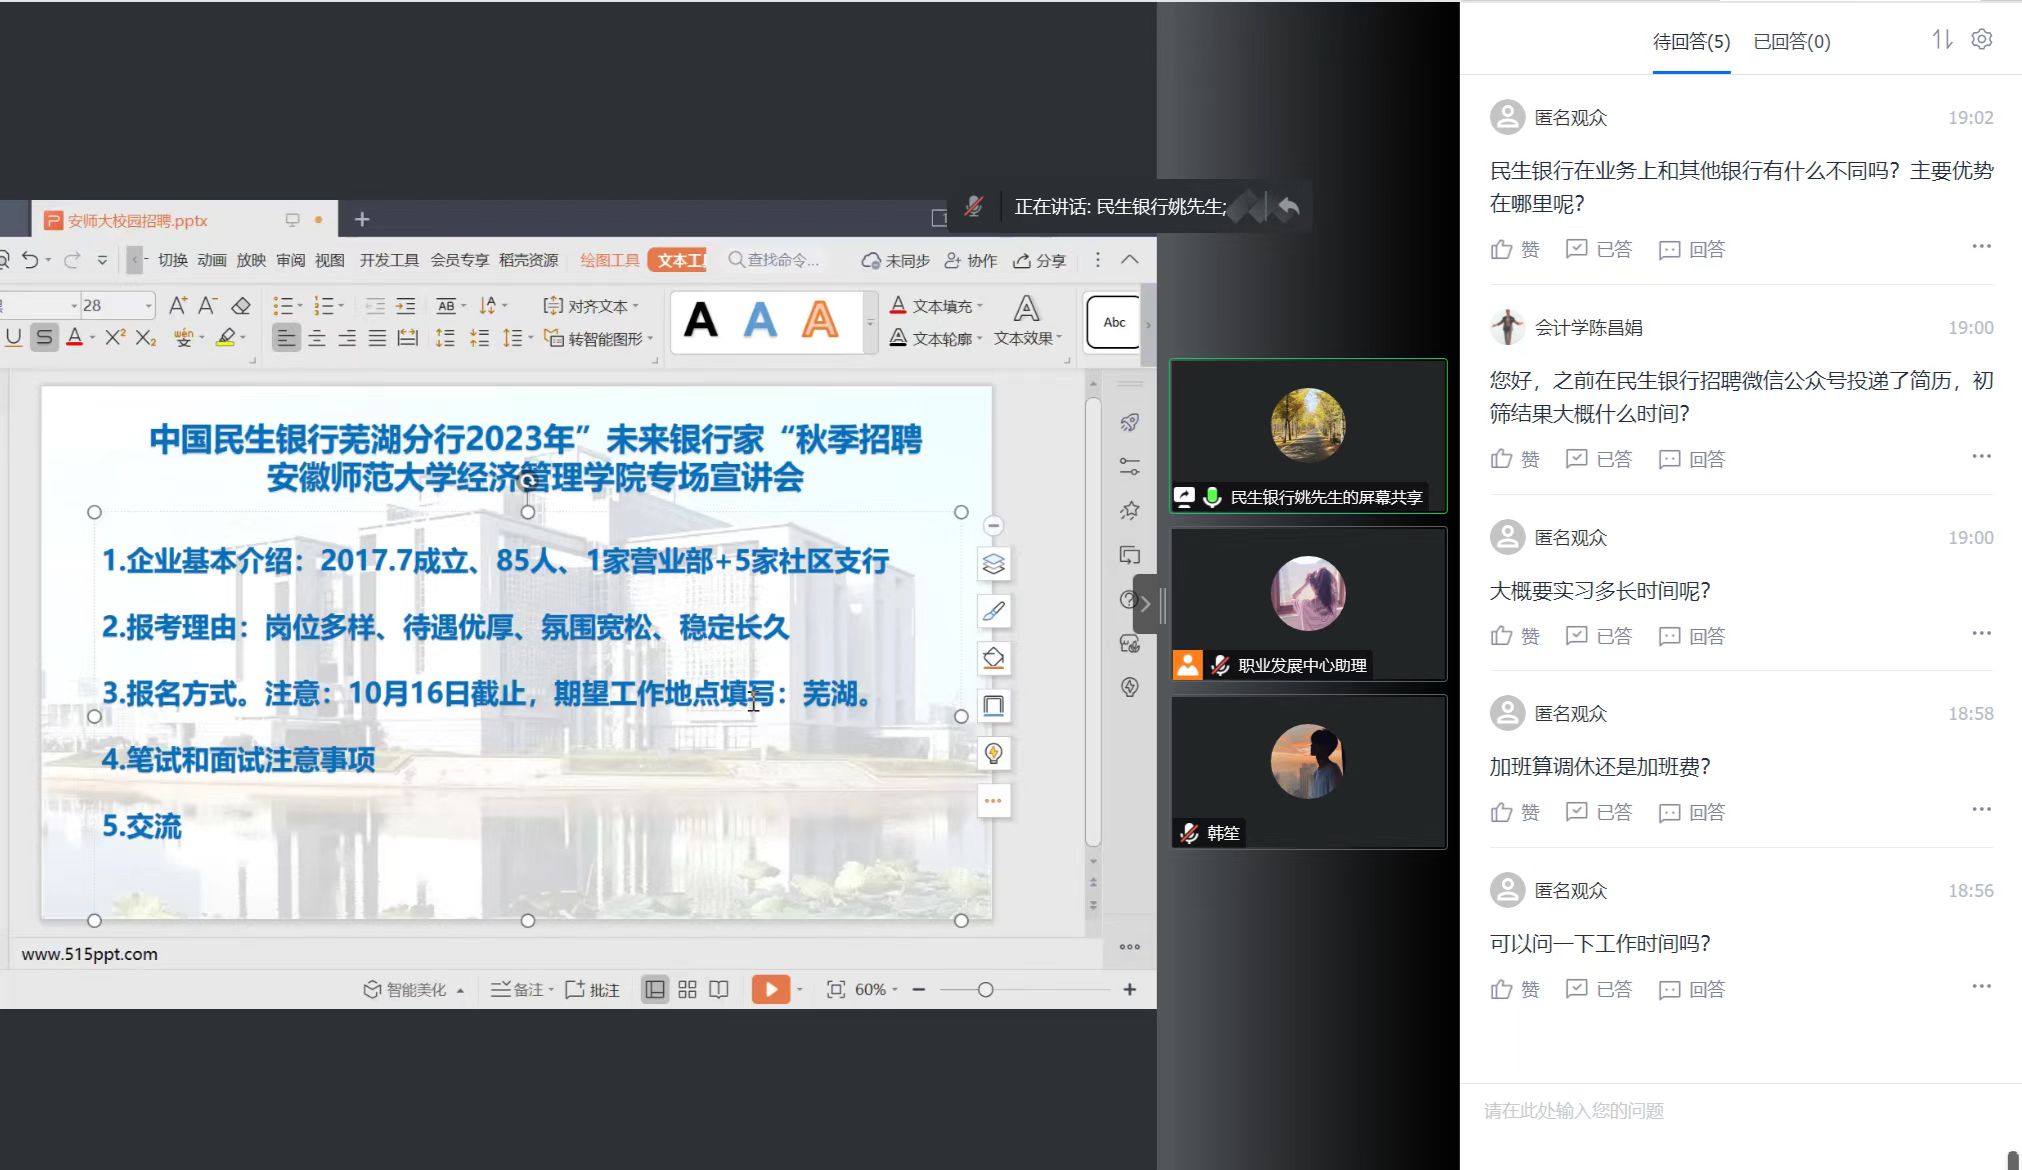
Task: Click the superscript X² icon
Action: point(115,338)
